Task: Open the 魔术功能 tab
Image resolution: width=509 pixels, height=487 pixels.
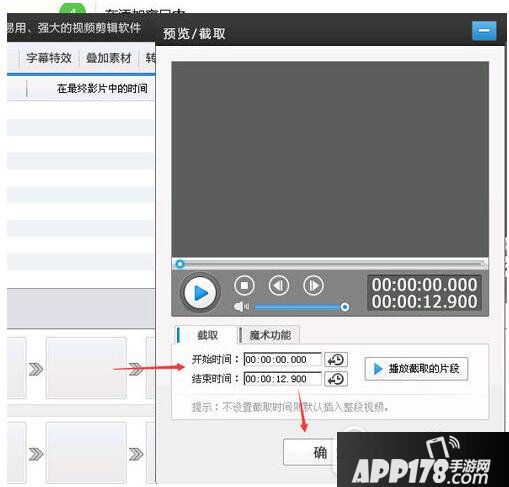Action: (270, 335)
